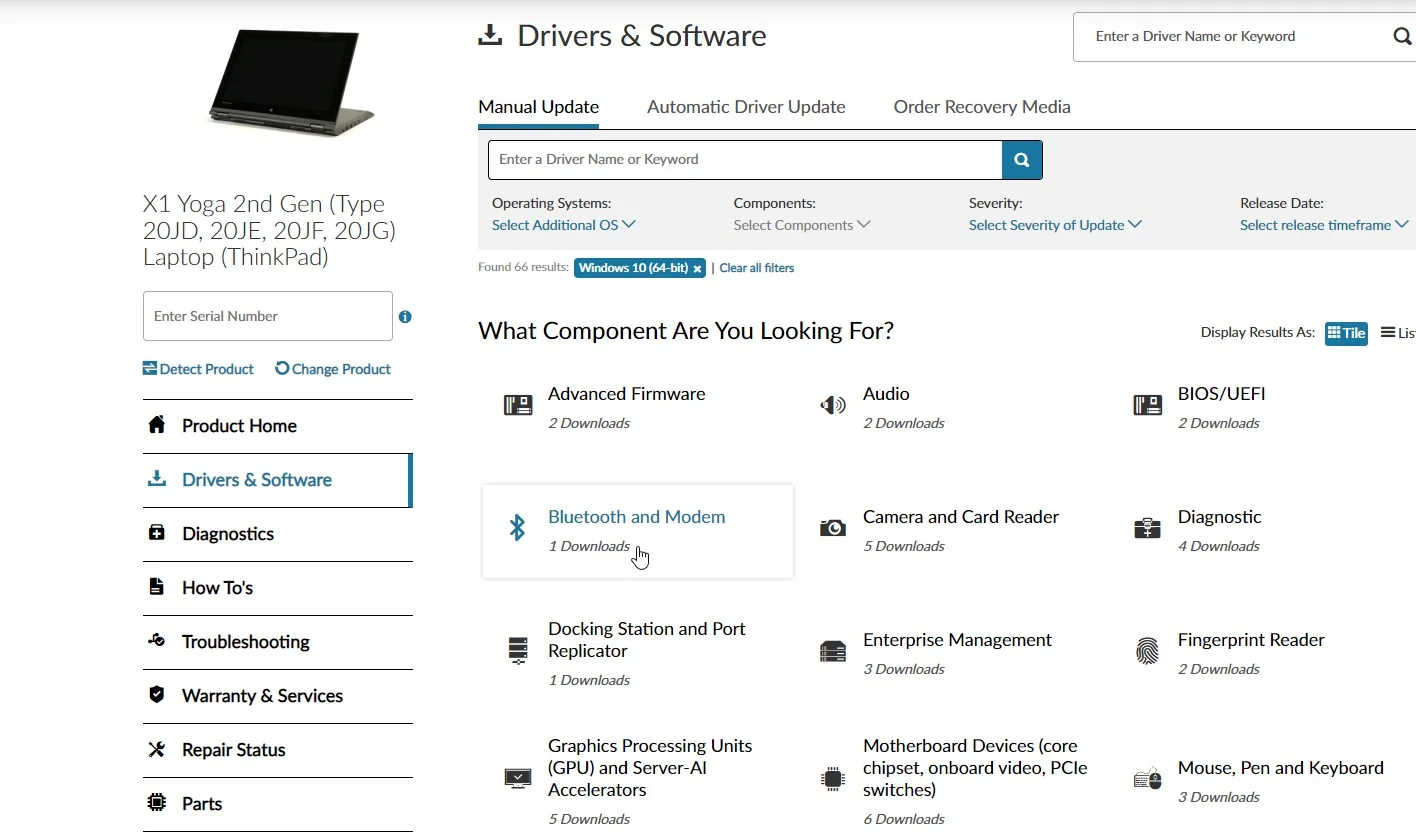1416x833 pixels.
Task: Open the Advanced Firmware component link
Action: (x=627, y=394)
